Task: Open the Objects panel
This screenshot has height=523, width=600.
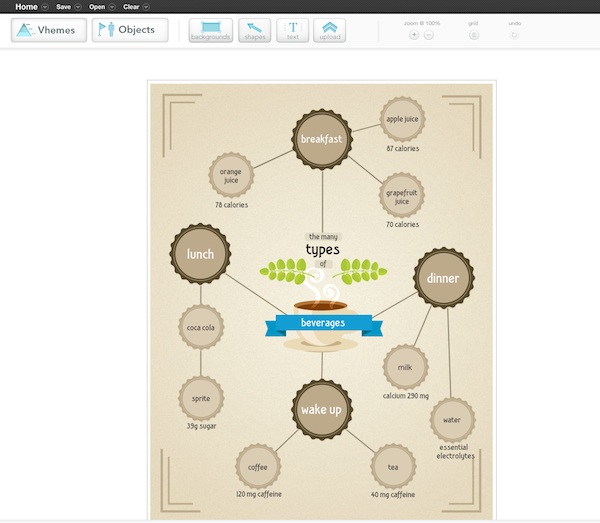Action: (x=130, y=30)
